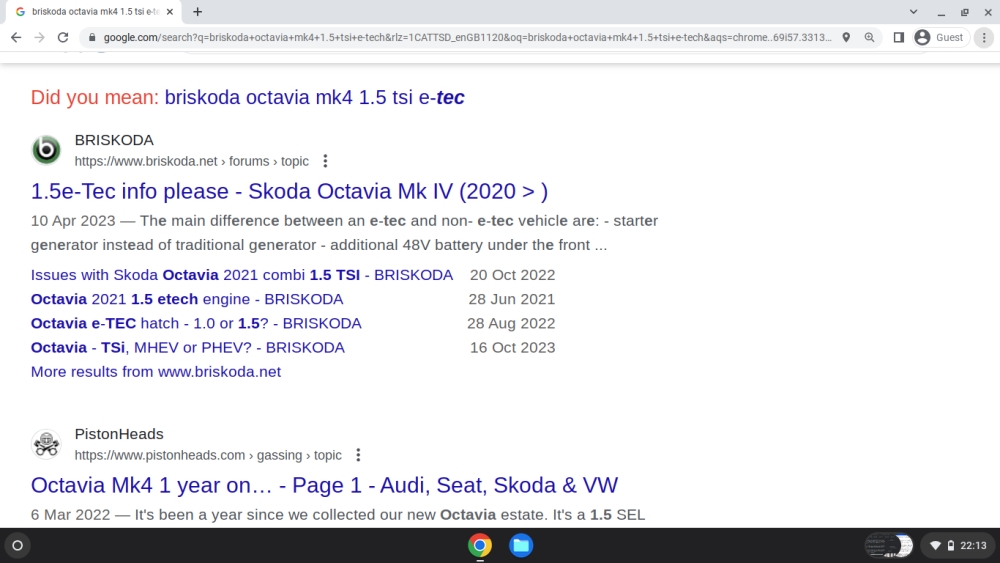This screenshot has width=1000, height=563.
Task: Click the BRISKODA site name
Action: click(x=114, y=140)
